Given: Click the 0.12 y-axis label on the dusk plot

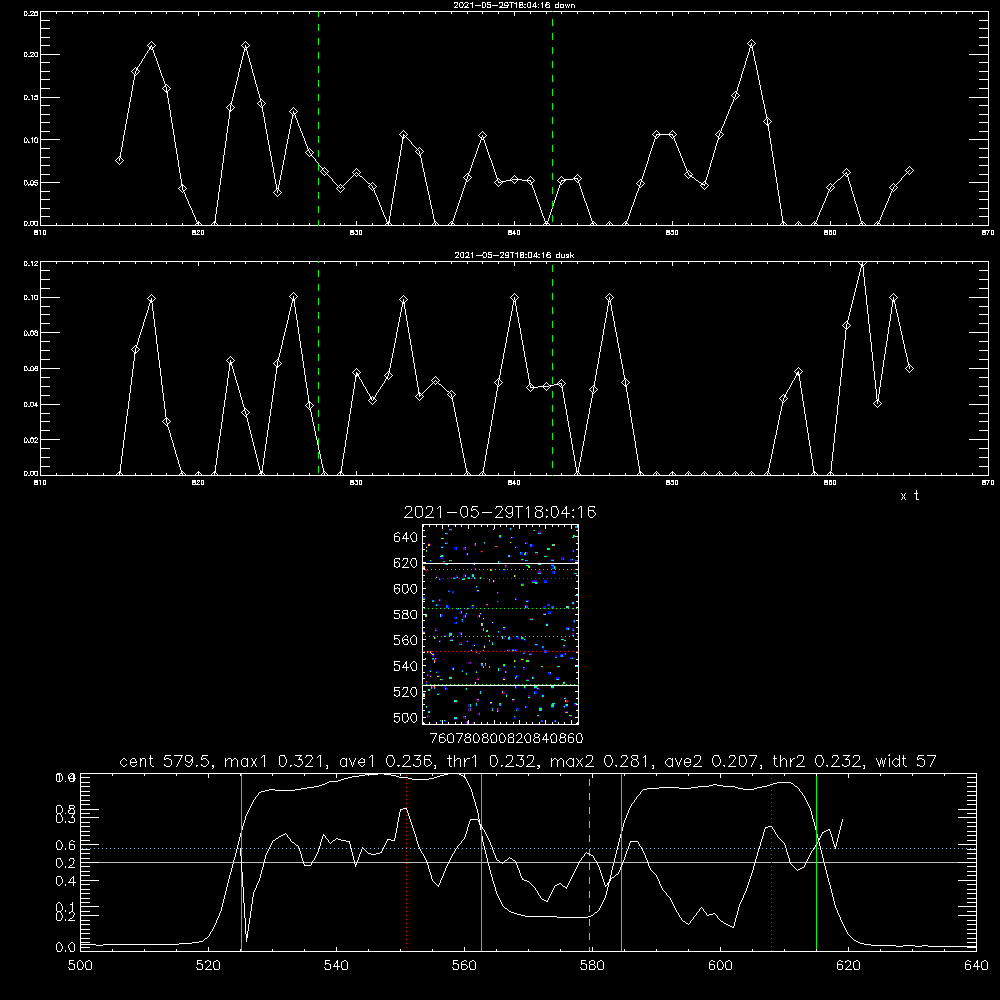Looking at the screenshot, I should (x=31, y=263).
